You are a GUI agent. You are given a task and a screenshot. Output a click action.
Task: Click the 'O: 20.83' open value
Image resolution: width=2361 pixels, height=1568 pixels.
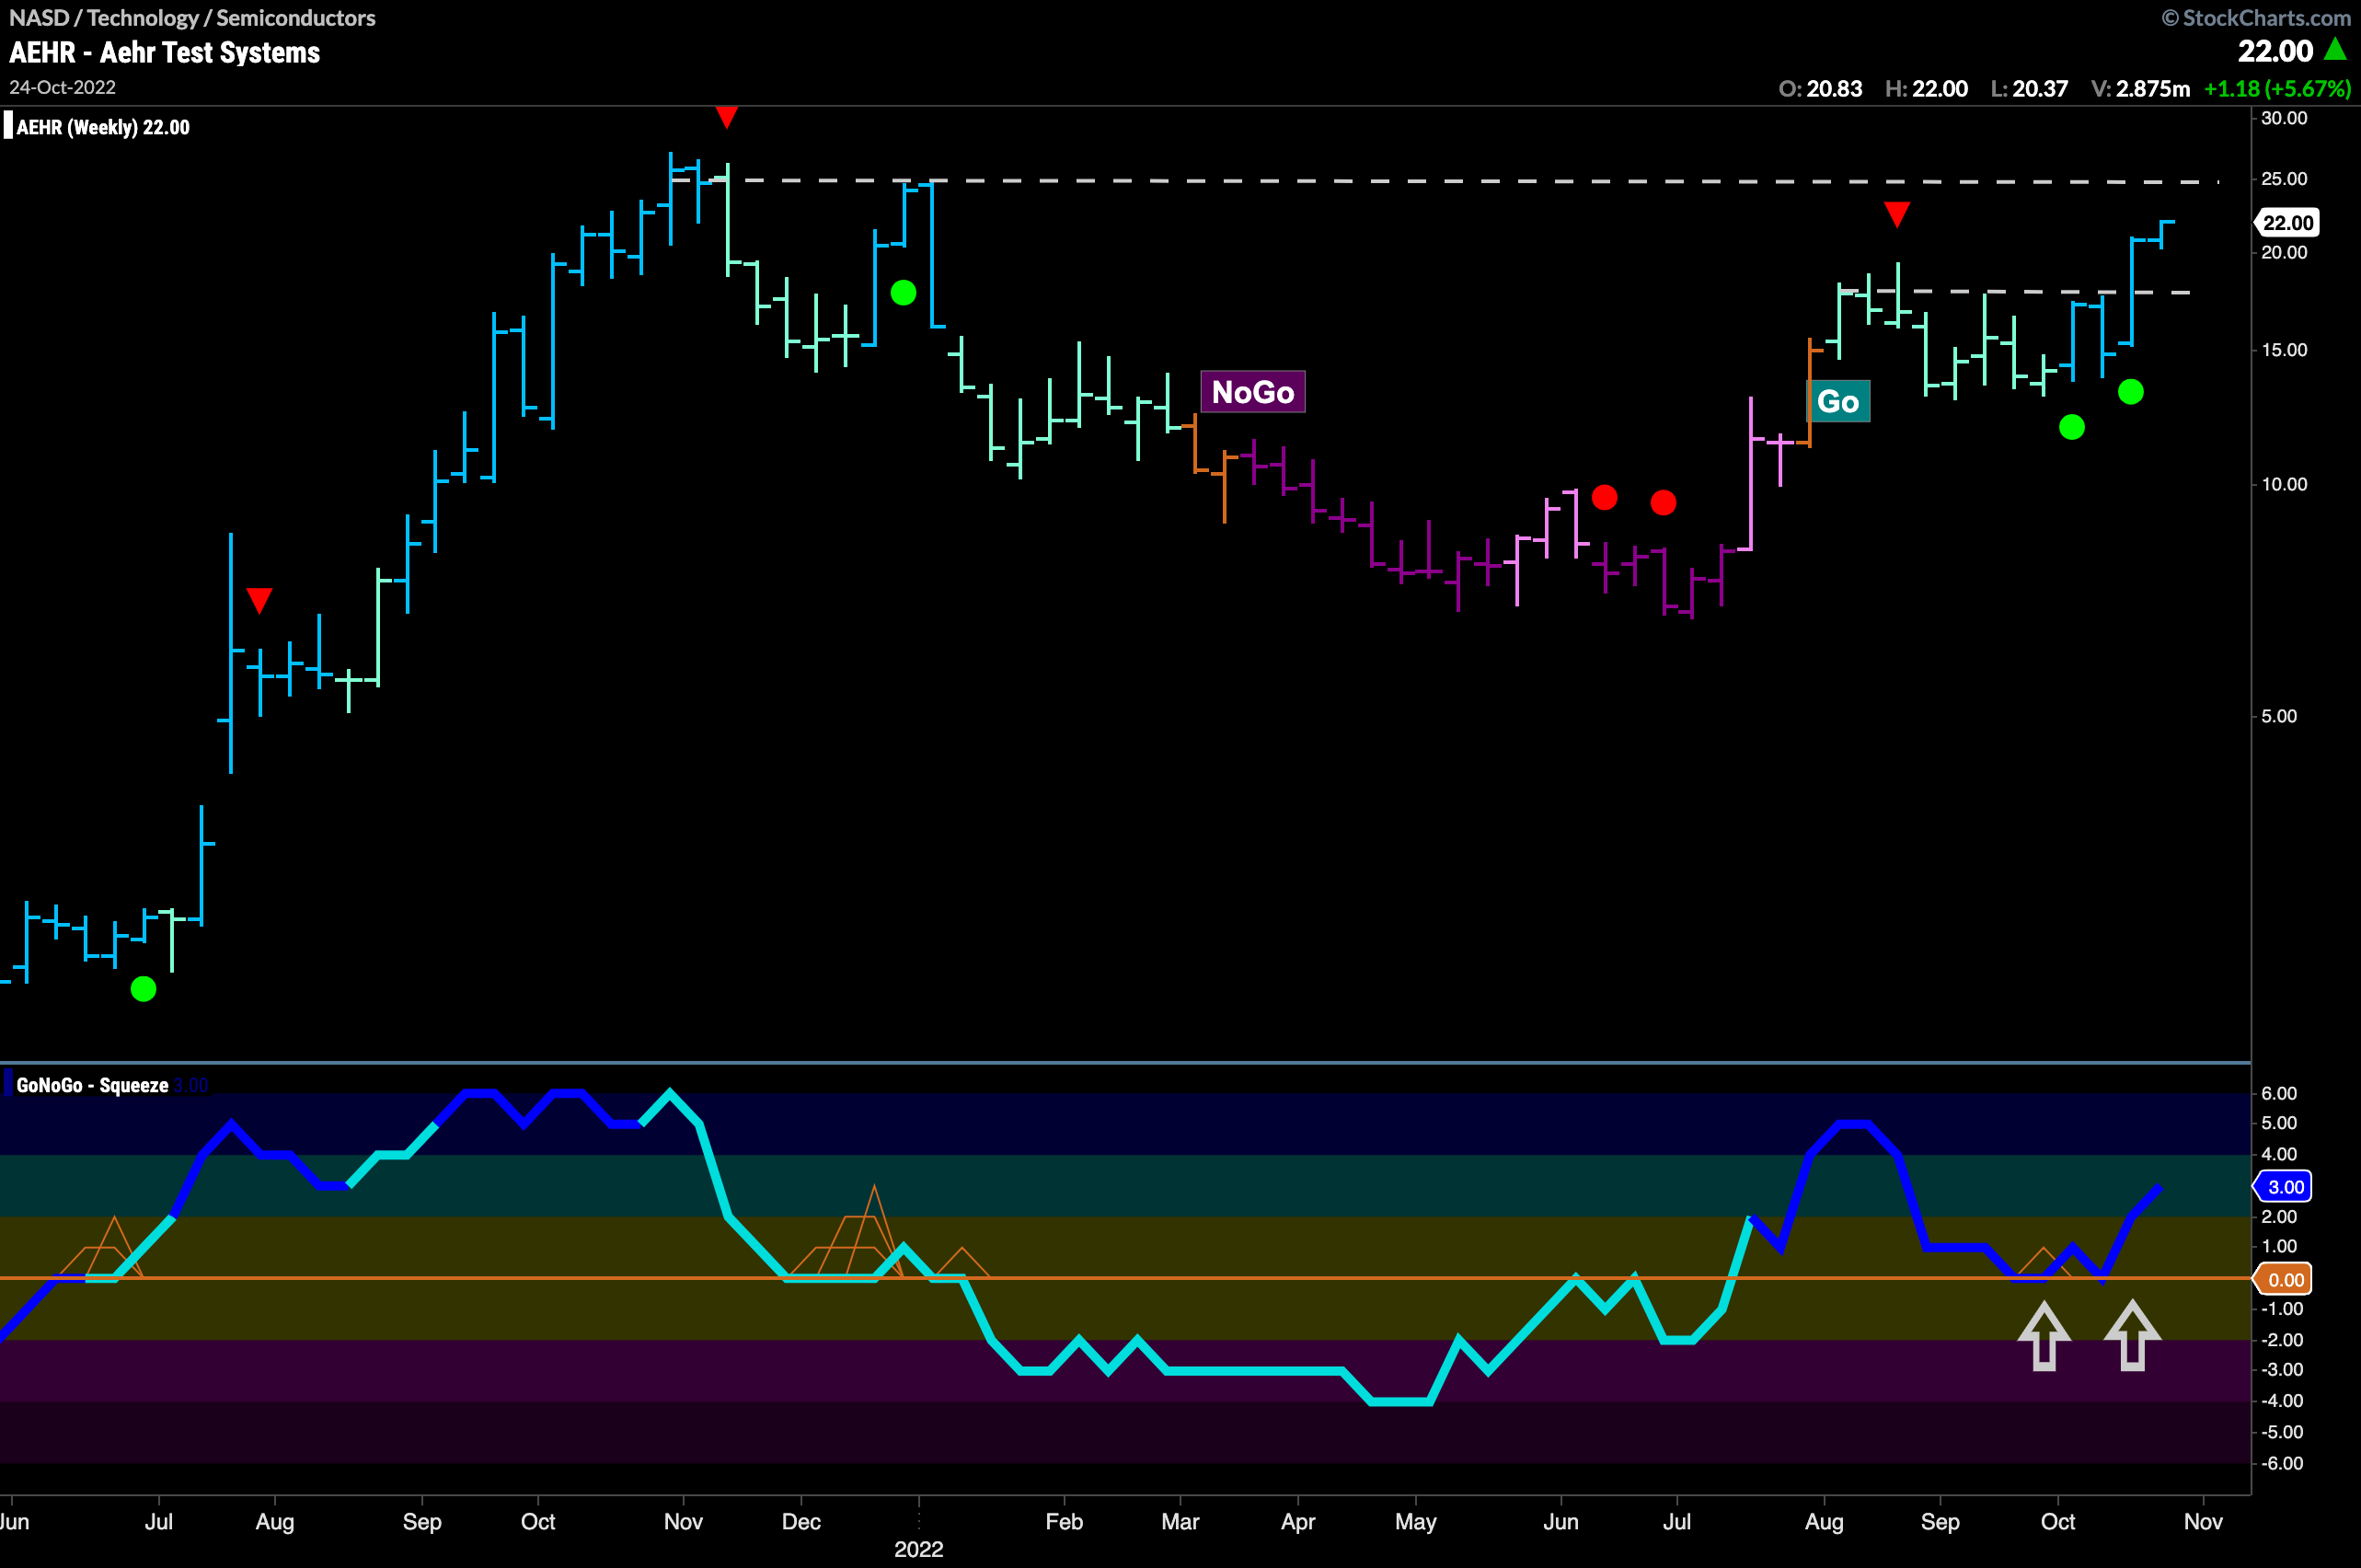coord(1820,88)
